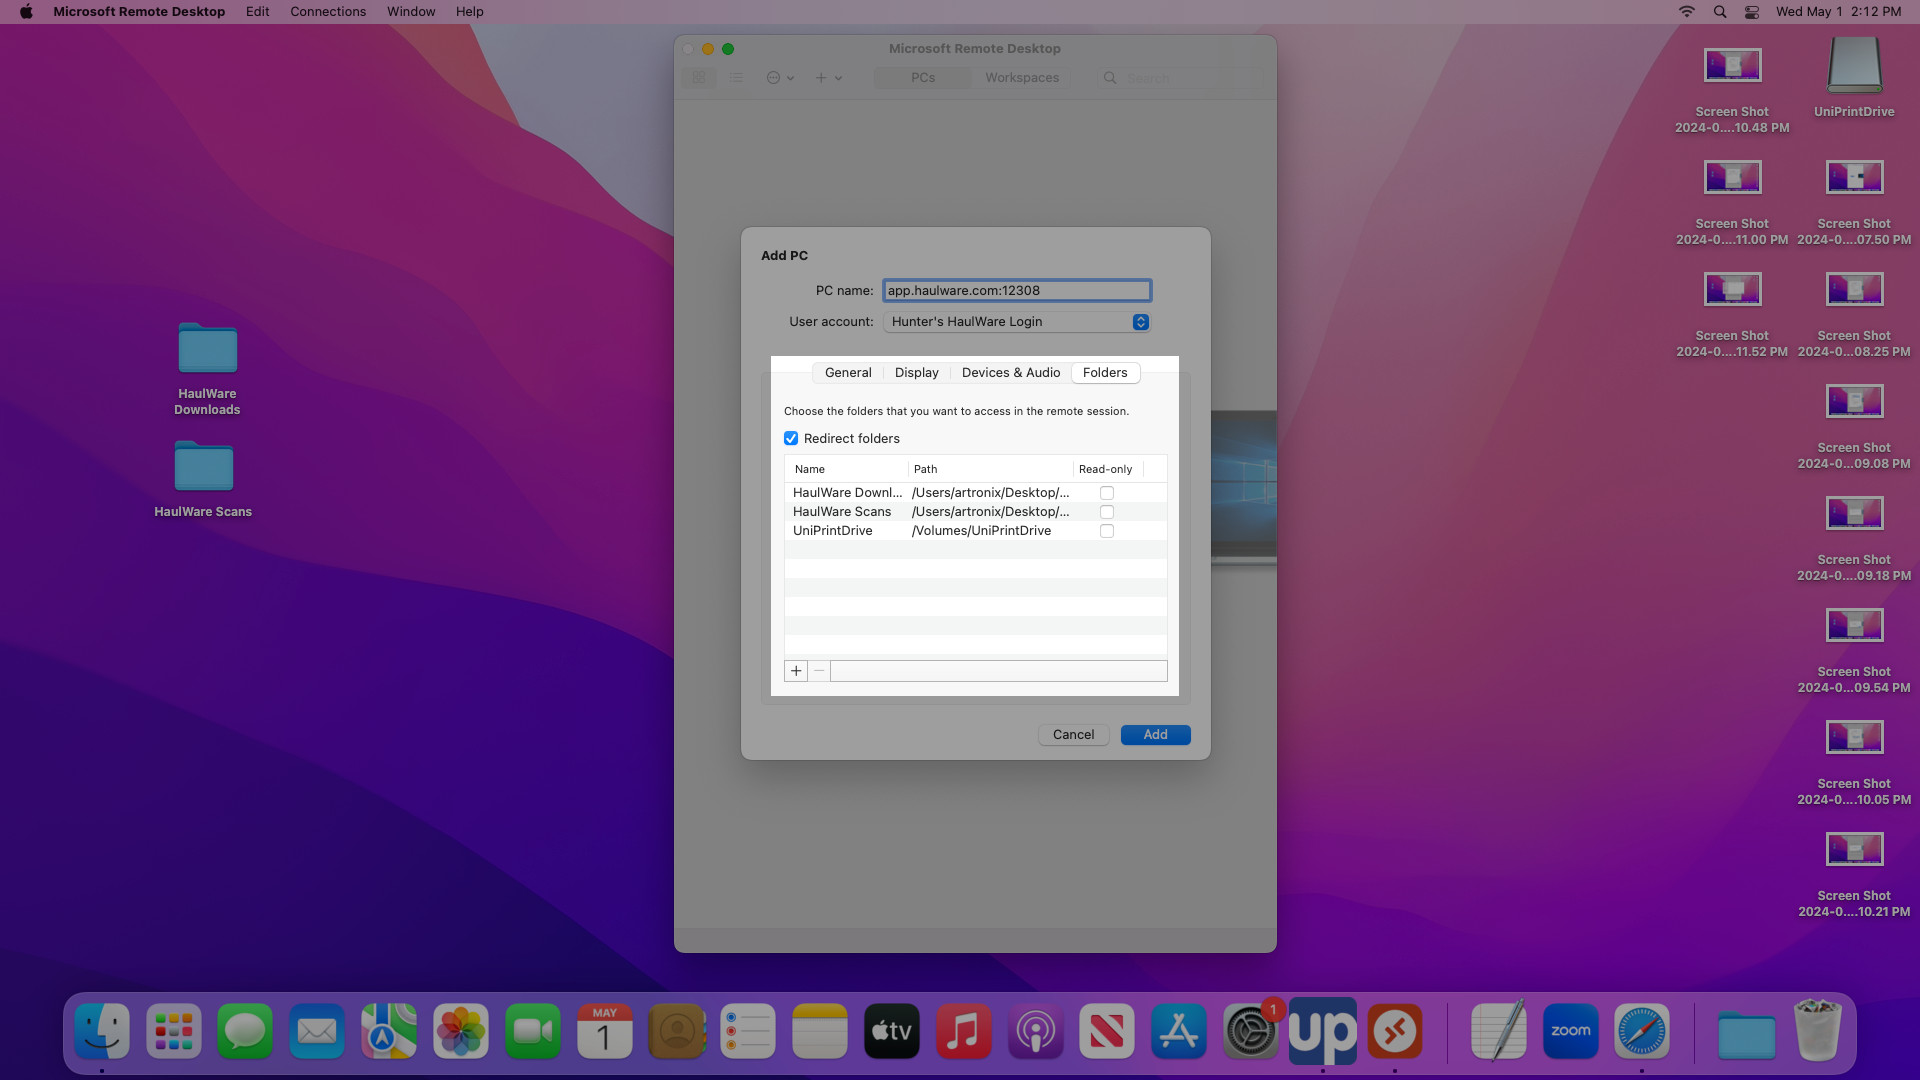Enable Read-only for HaulWare Scans folder

pyautogui.click(x=1107, y=512)
